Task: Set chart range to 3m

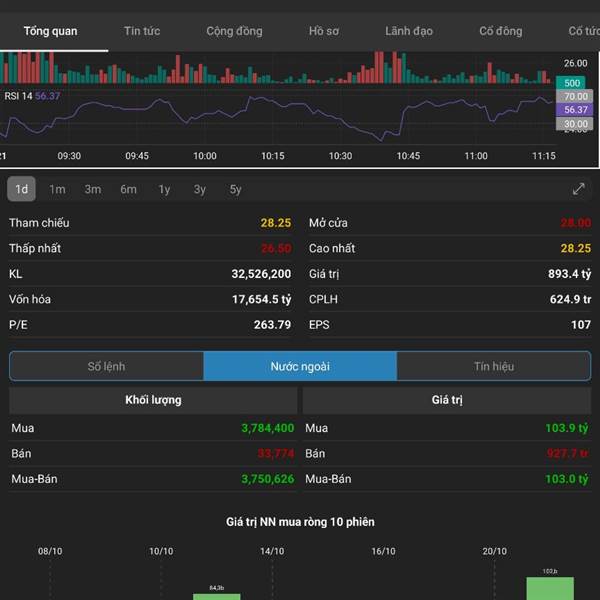Action: click(92, 189)
